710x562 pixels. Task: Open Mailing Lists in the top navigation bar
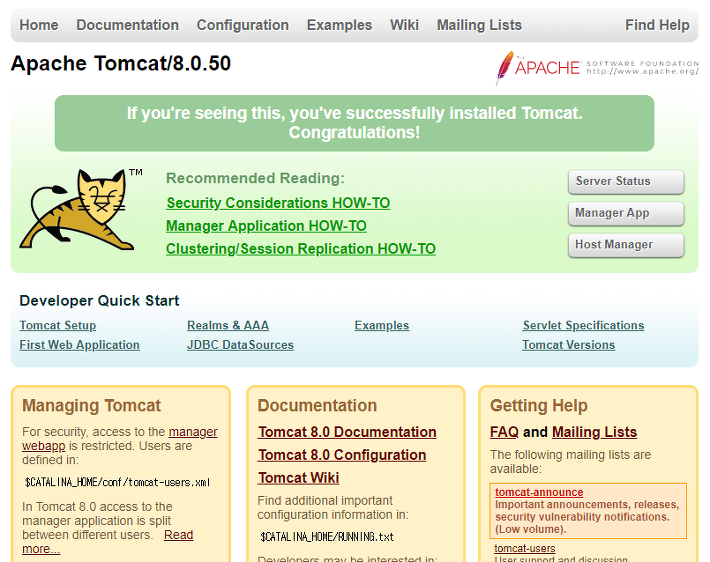[x=479, y=25]
